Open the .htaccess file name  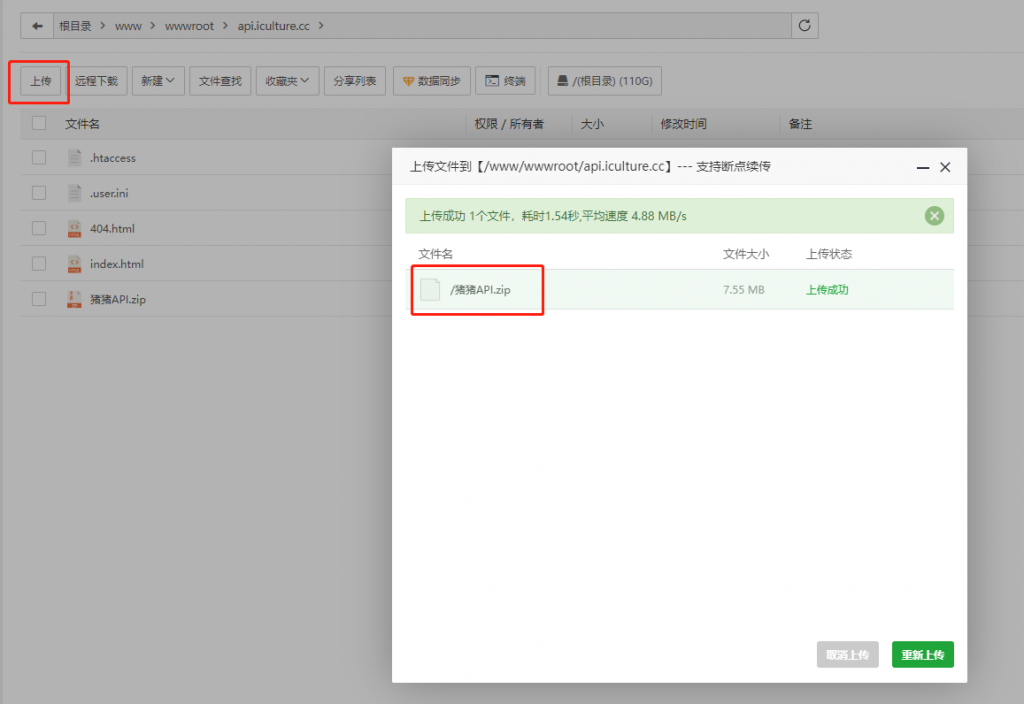tap(113, 158)
